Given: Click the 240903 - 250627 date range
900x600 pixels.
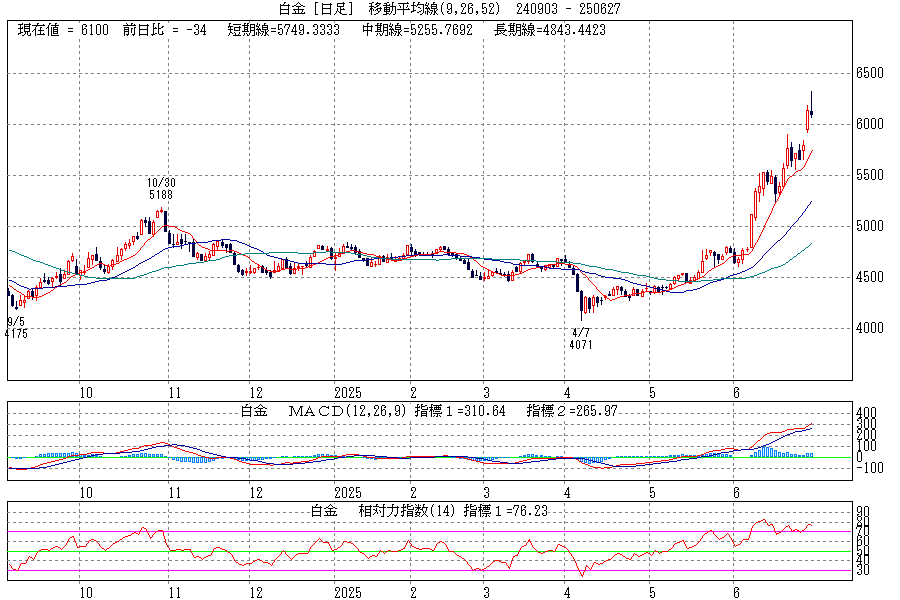Looking at the screenshot, I should (568, 9).
